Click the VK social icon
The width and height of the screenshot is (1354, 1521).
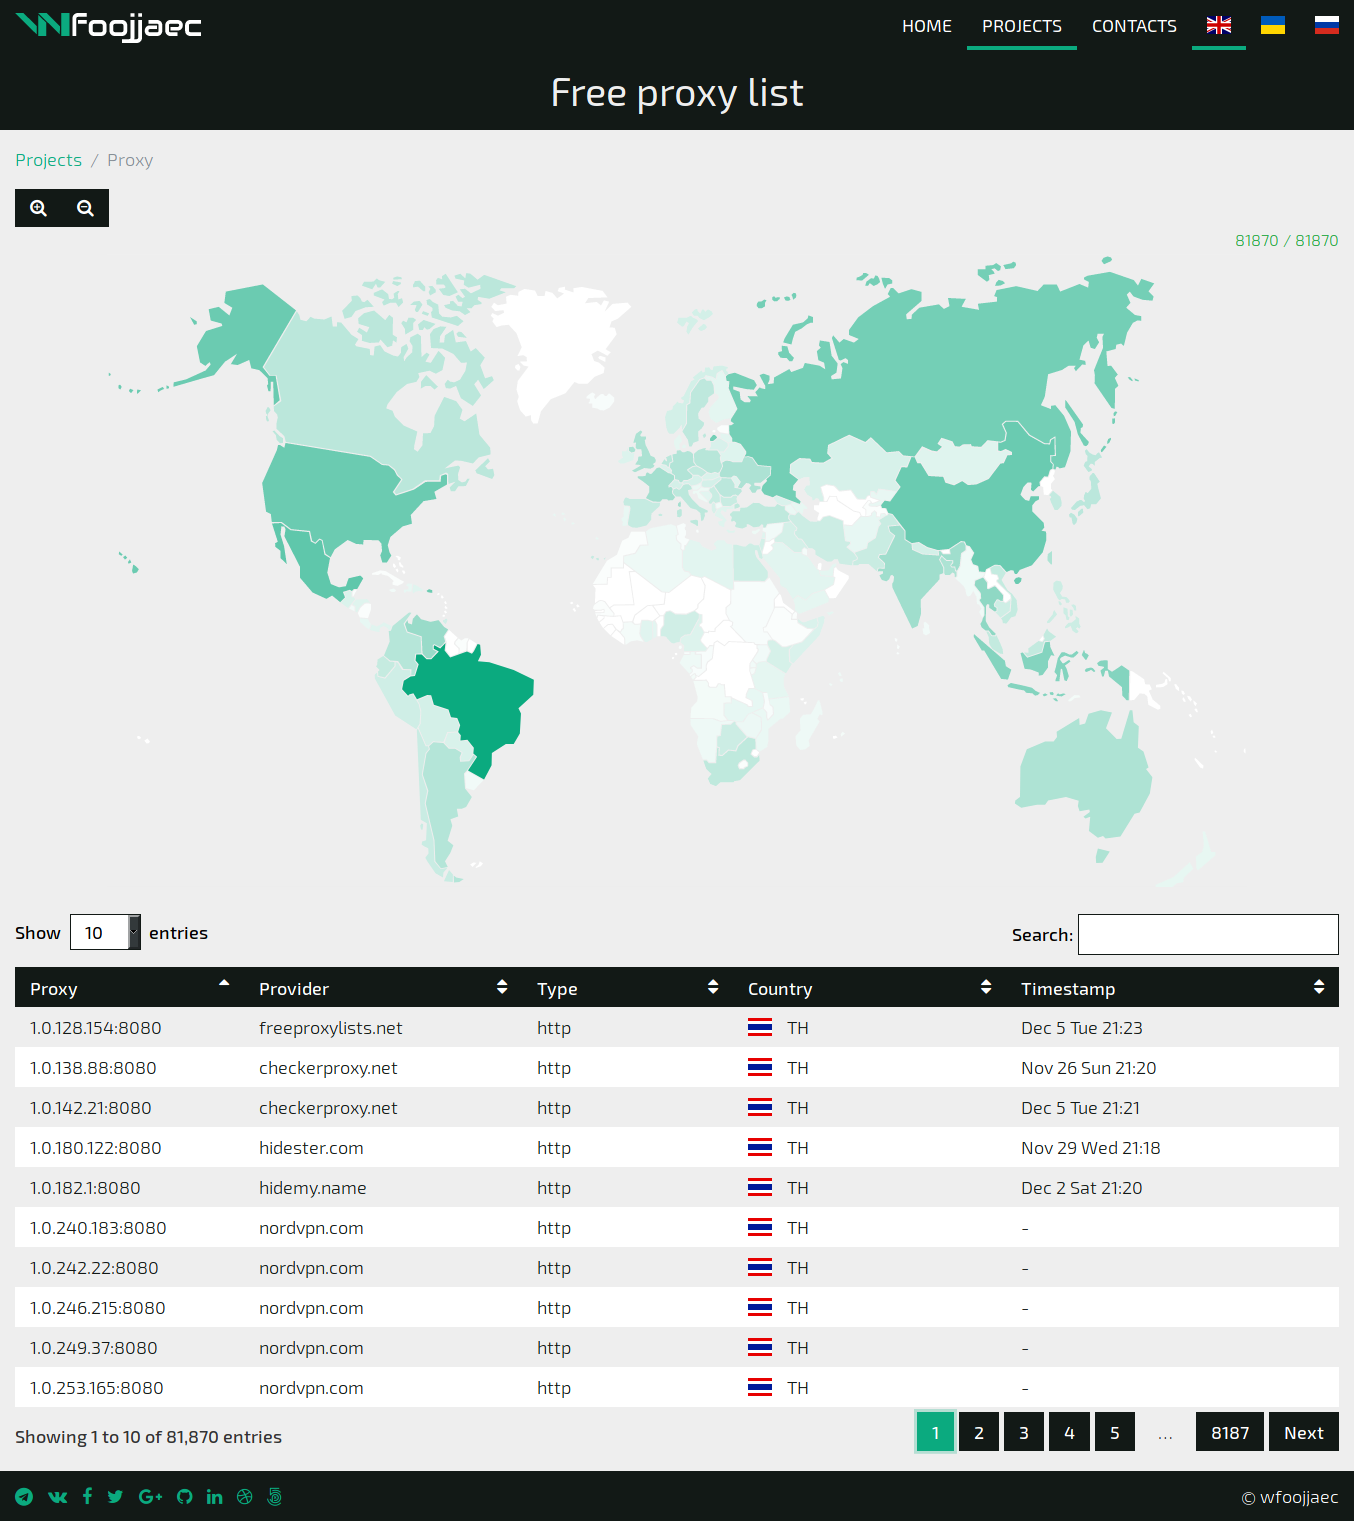(x=58, y=1496)
